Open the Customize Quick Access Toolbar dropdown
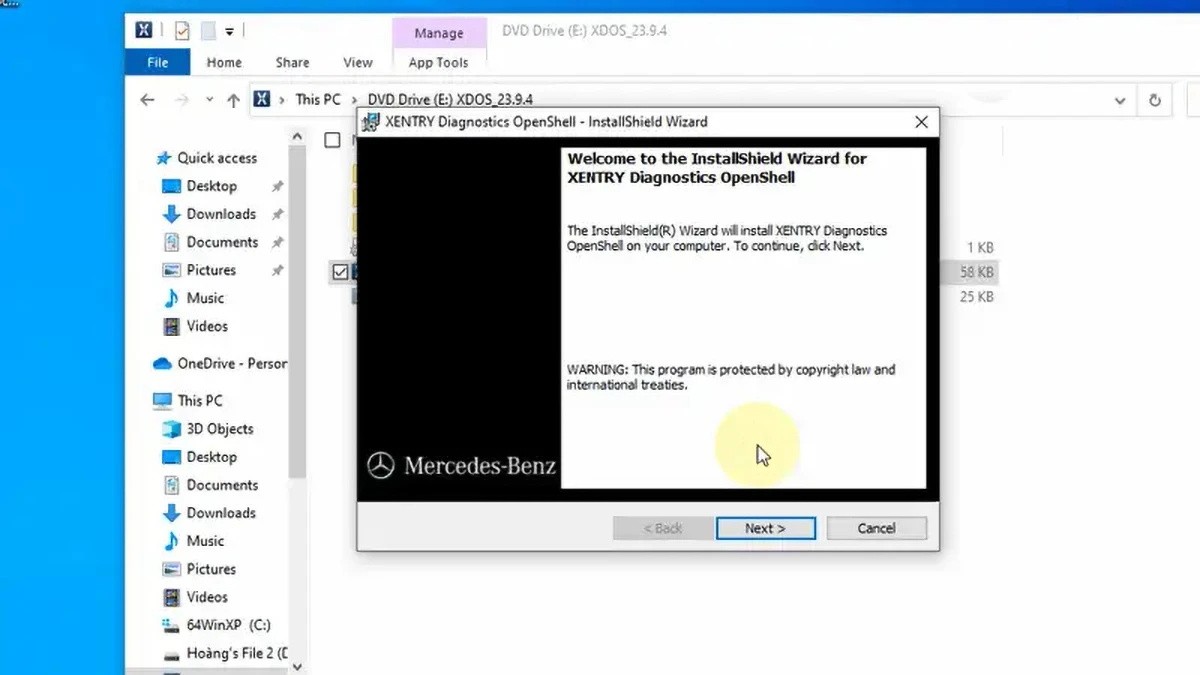Image resolution: width=1200 pixels, height=675 pixels. (229, 32)
